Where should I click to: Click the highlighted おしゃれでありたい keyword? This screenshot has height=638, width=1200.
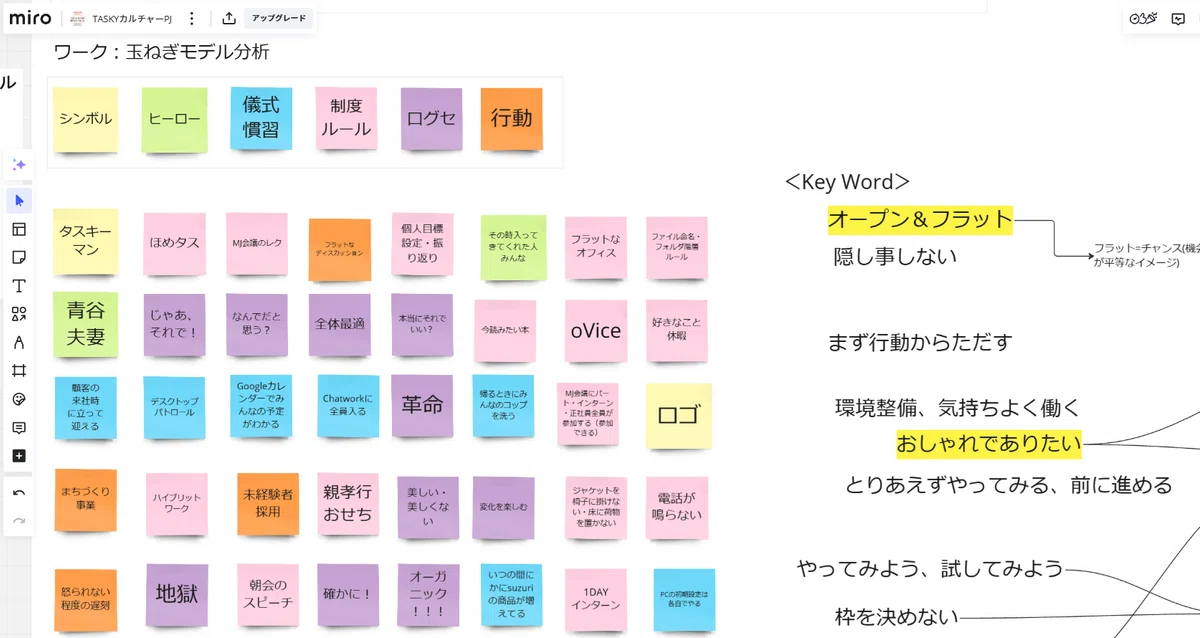(989, 443)
